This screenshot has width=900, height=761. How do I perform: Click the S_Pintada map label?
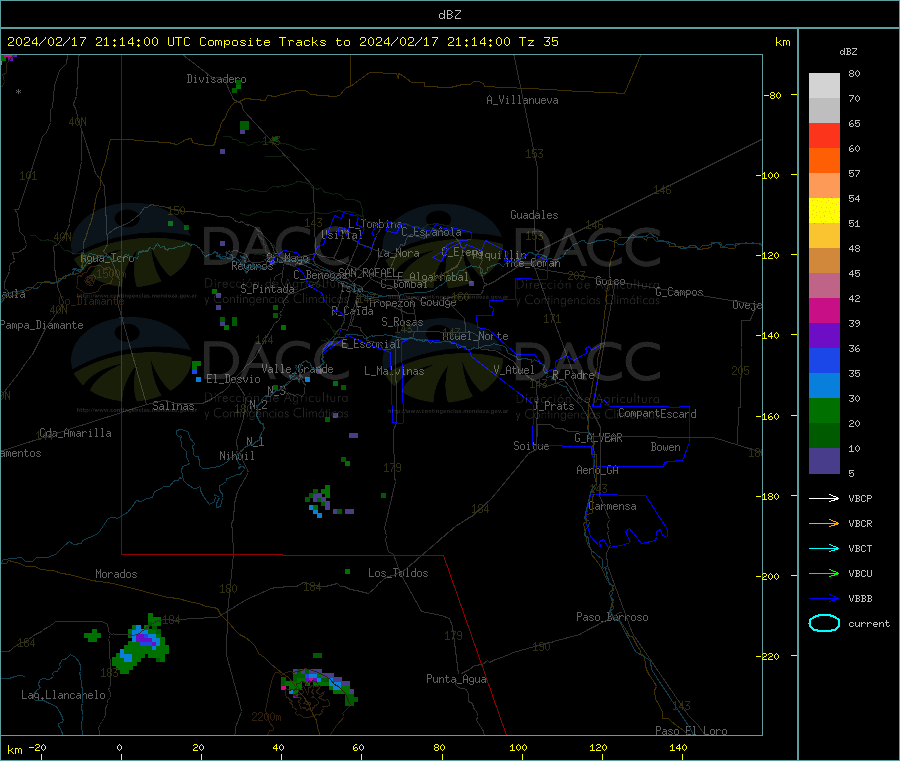[x=267, y=289]
